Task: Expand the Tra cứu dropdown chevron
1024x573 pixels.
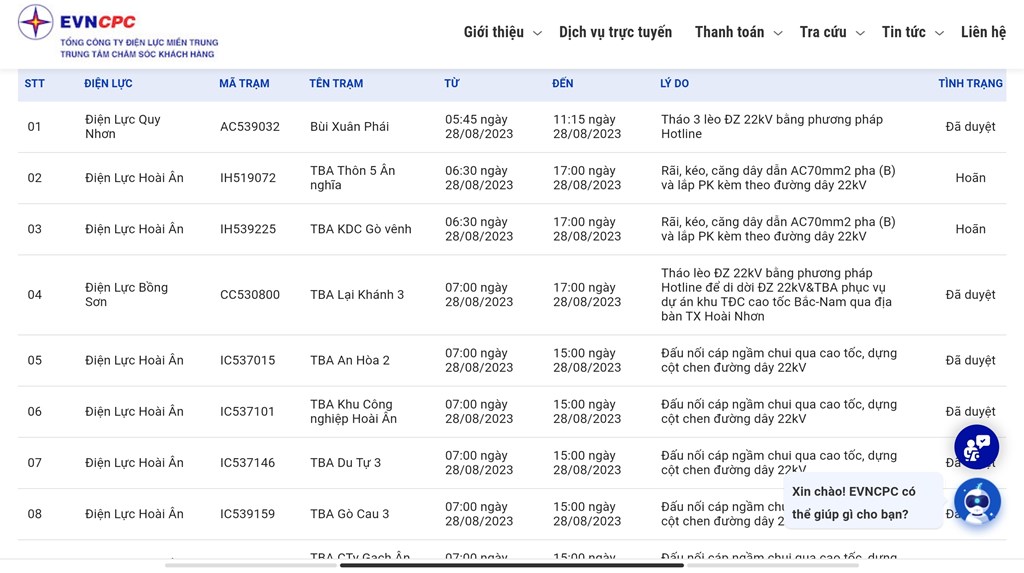Action: pos(860,33)
